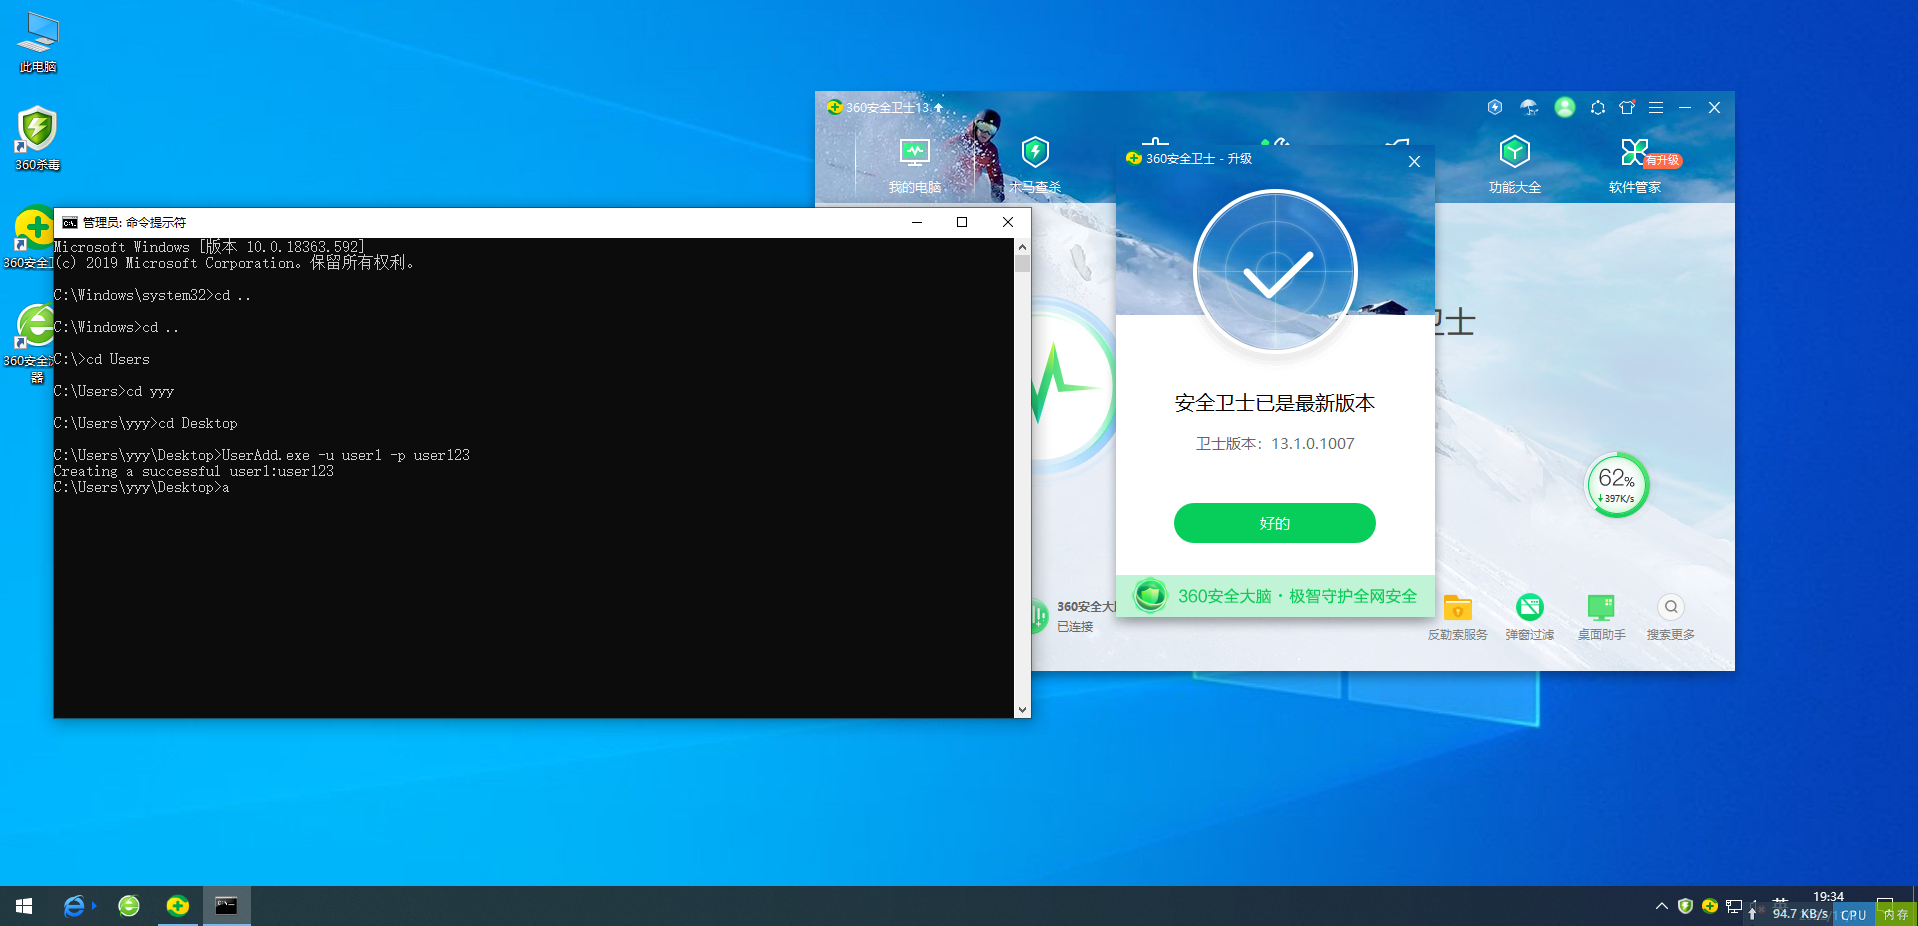Click the 360安全大脑 banner in upgrade dialog
Screen dimensions: 1918x926
[x=1275, y=596]
